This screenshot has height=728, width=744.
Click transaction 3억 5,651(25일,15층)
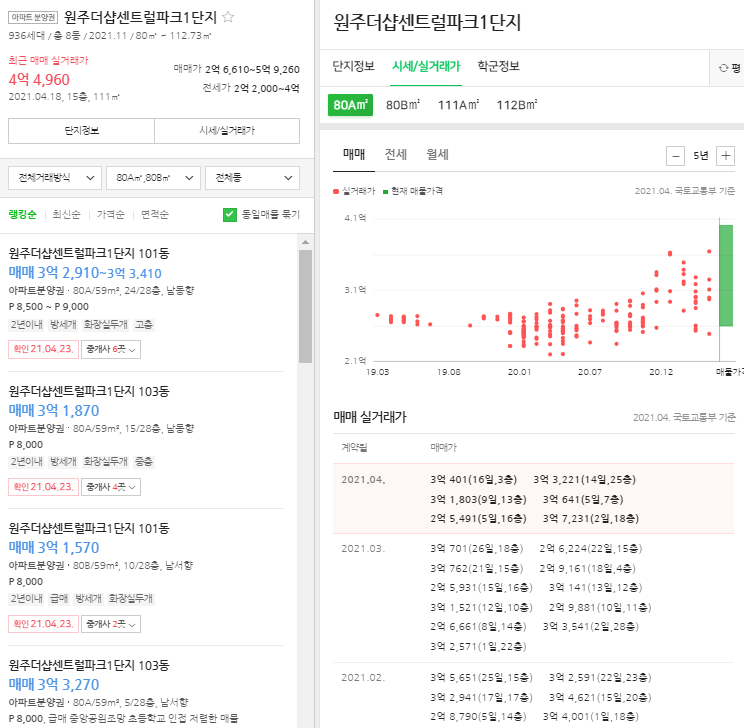point(482,678)
